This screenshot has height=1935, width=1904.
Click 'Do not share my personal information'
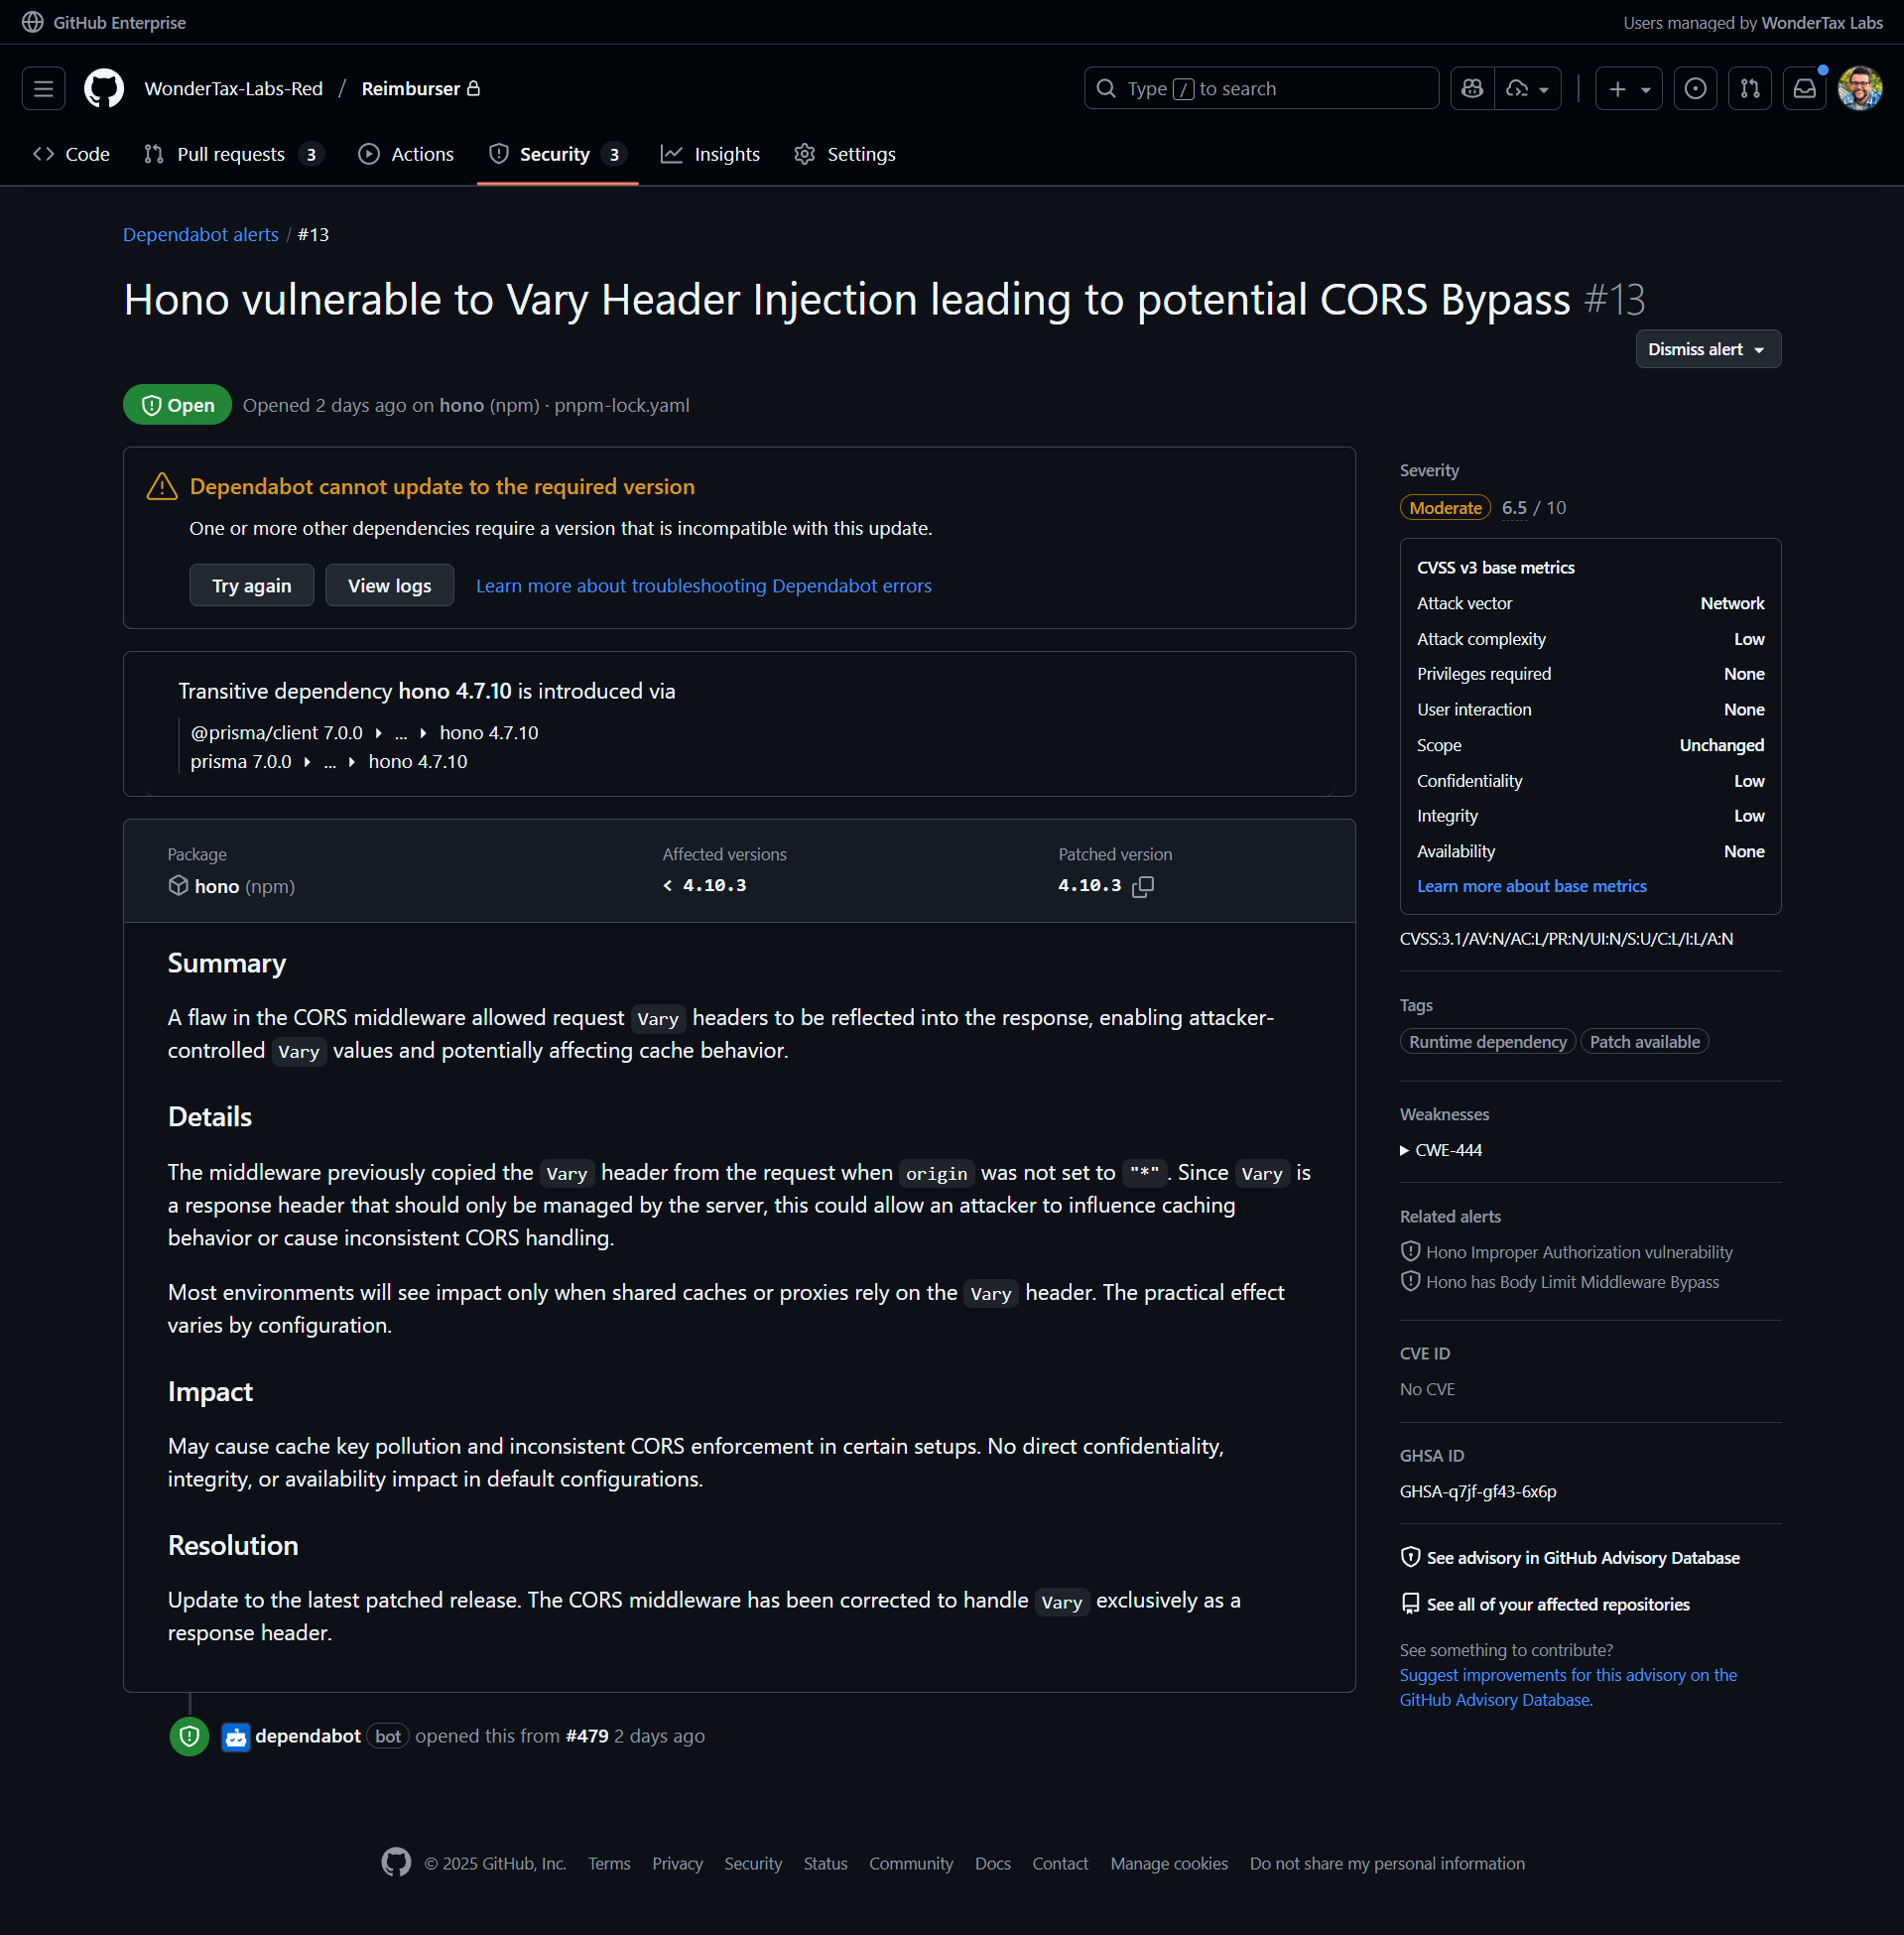pos(1387,1864)
